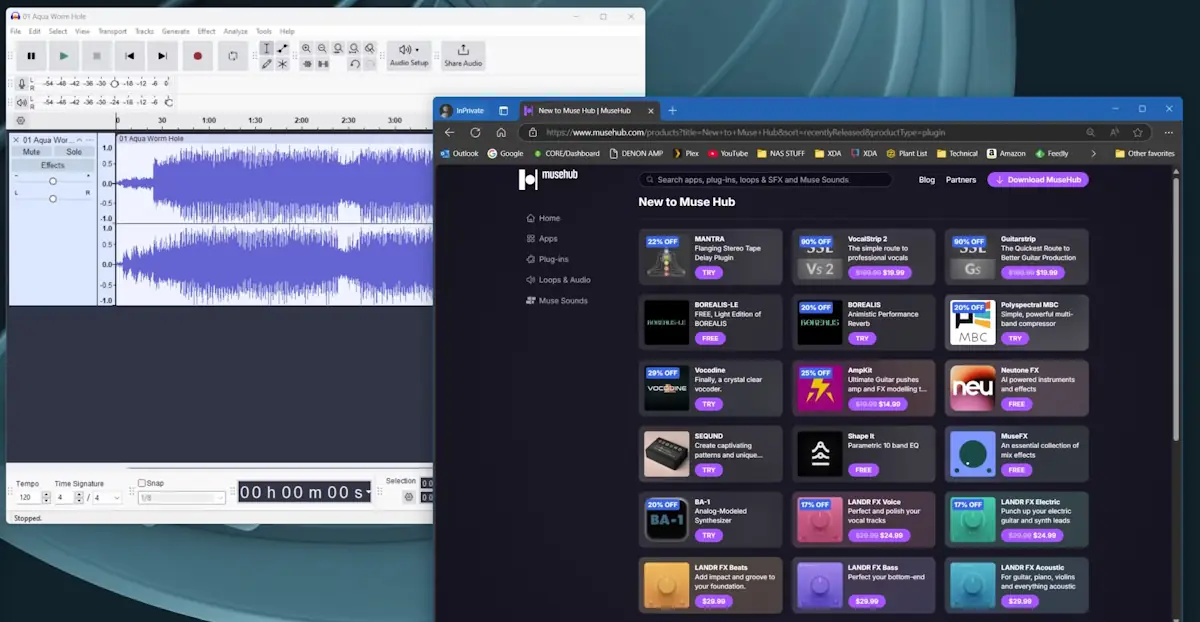Select the Envelope tool

pos(283,48)
